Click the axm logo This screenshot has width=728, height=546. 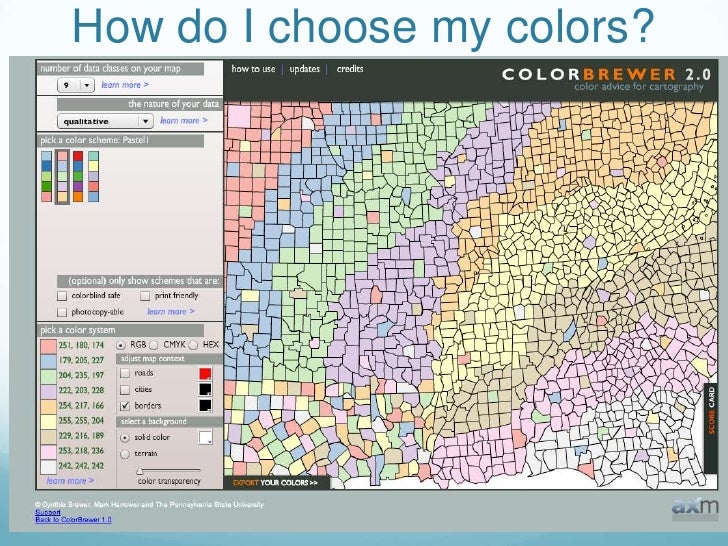tap(695, 507)
